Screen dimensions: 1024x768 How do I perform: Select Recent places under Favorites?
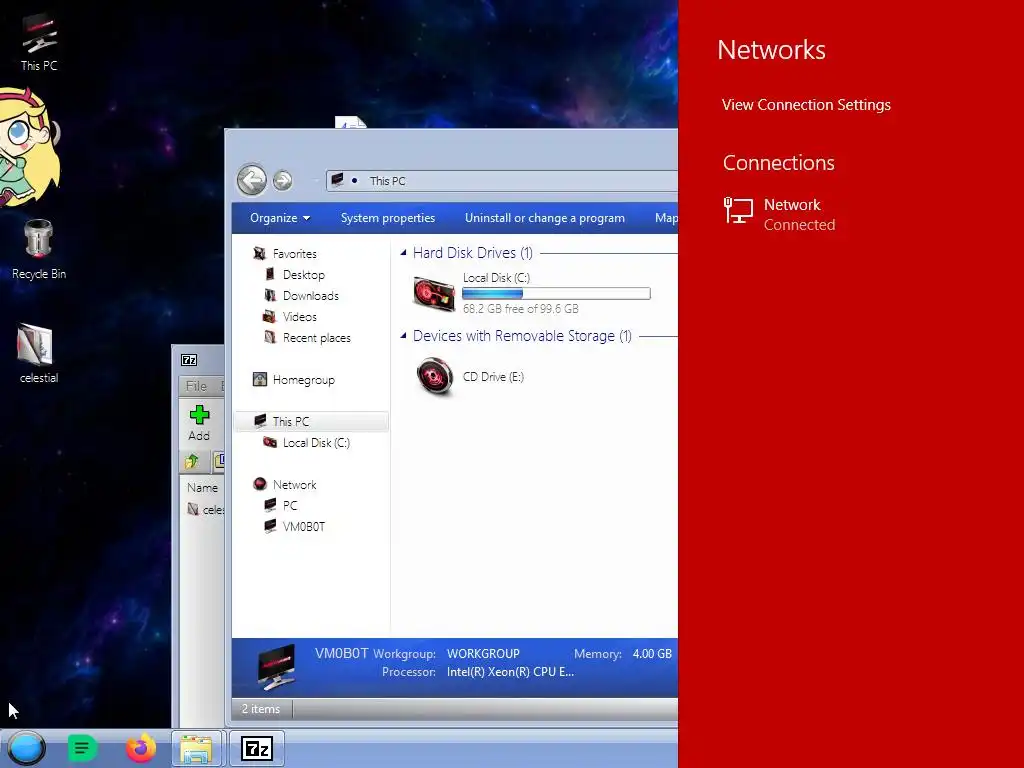click(317, 338)
